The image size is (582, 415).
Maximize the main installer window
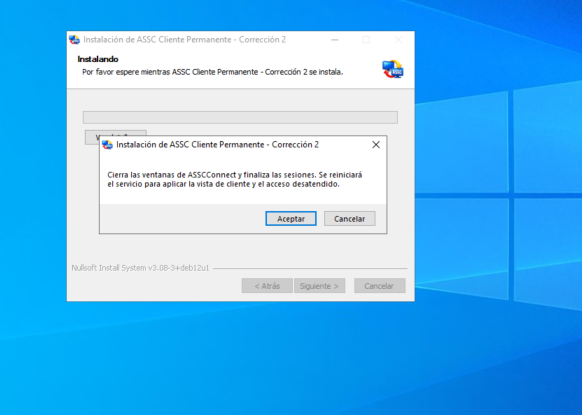point(366,40)
